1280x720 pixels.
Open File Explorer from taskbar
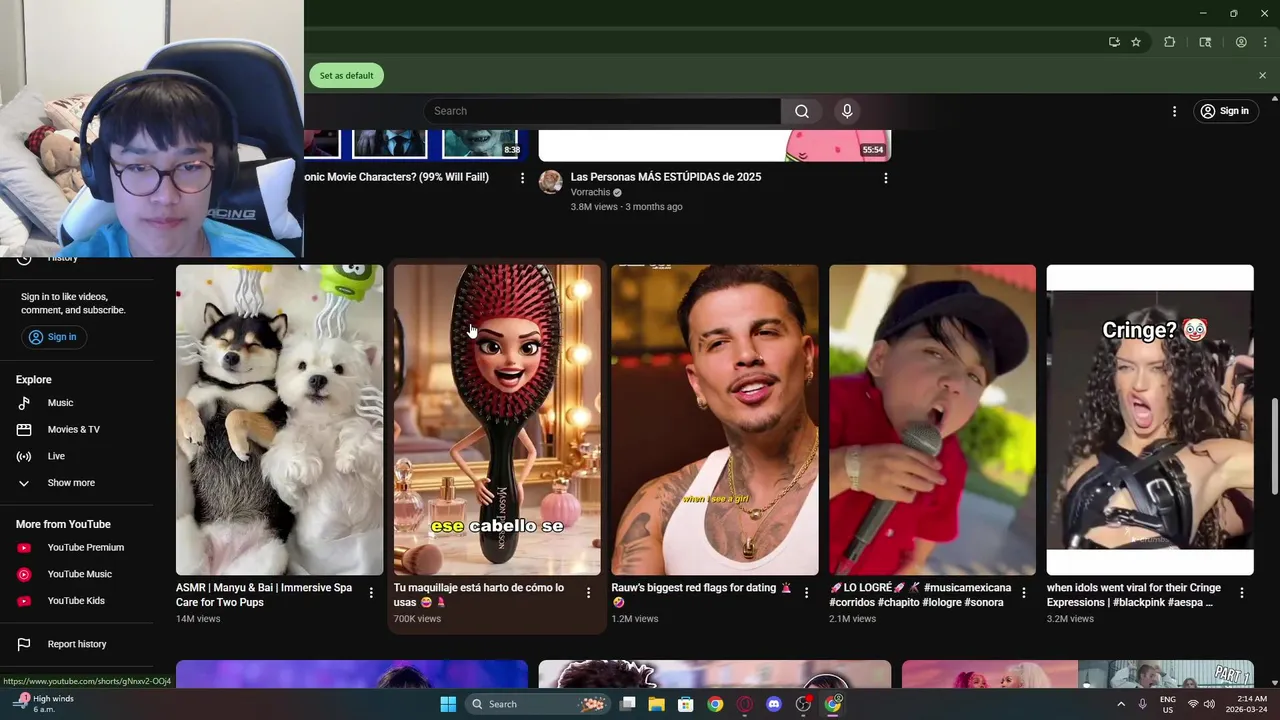(656, 704)
